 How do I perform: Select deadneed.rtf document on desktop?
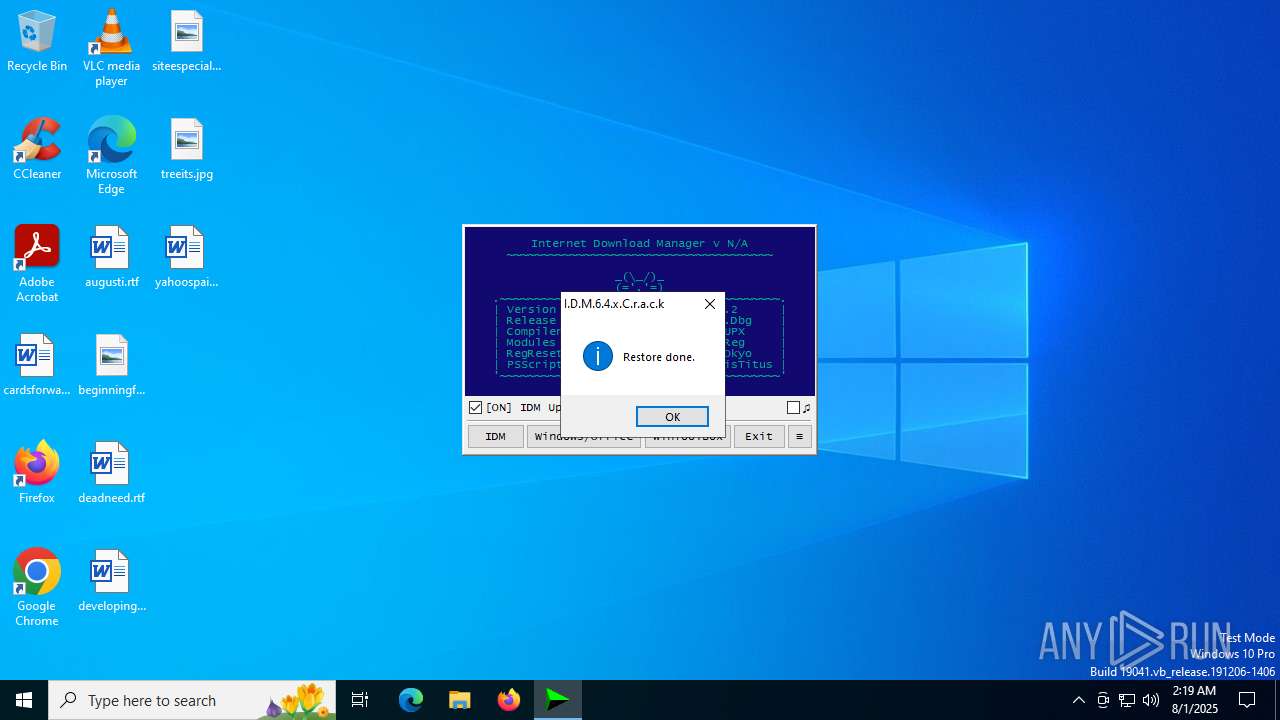point(111,473)
